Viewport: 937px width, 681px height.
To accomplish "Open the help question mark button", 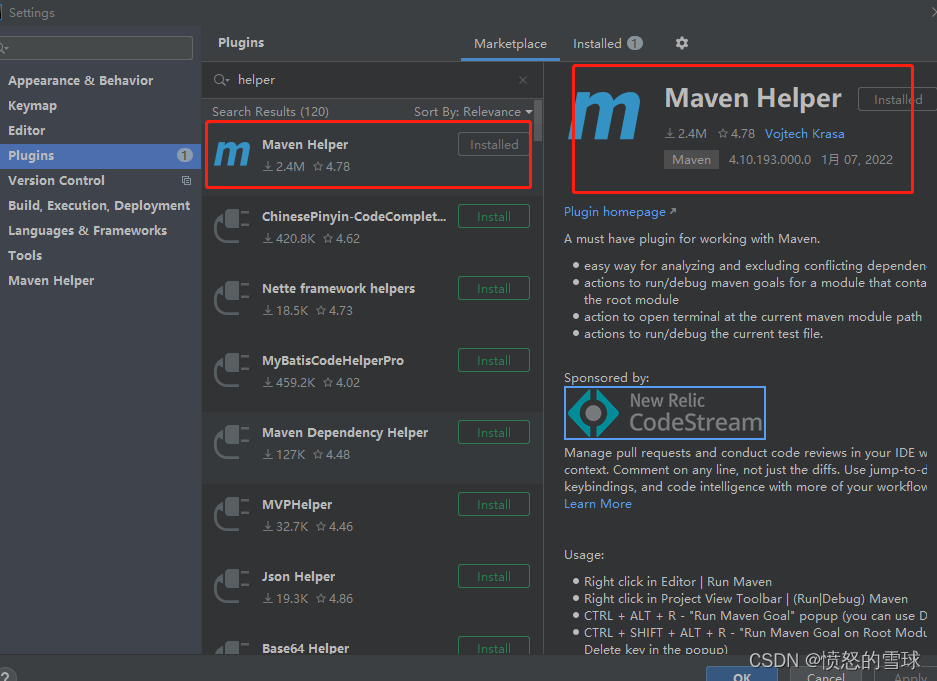I will click(6, 674).
